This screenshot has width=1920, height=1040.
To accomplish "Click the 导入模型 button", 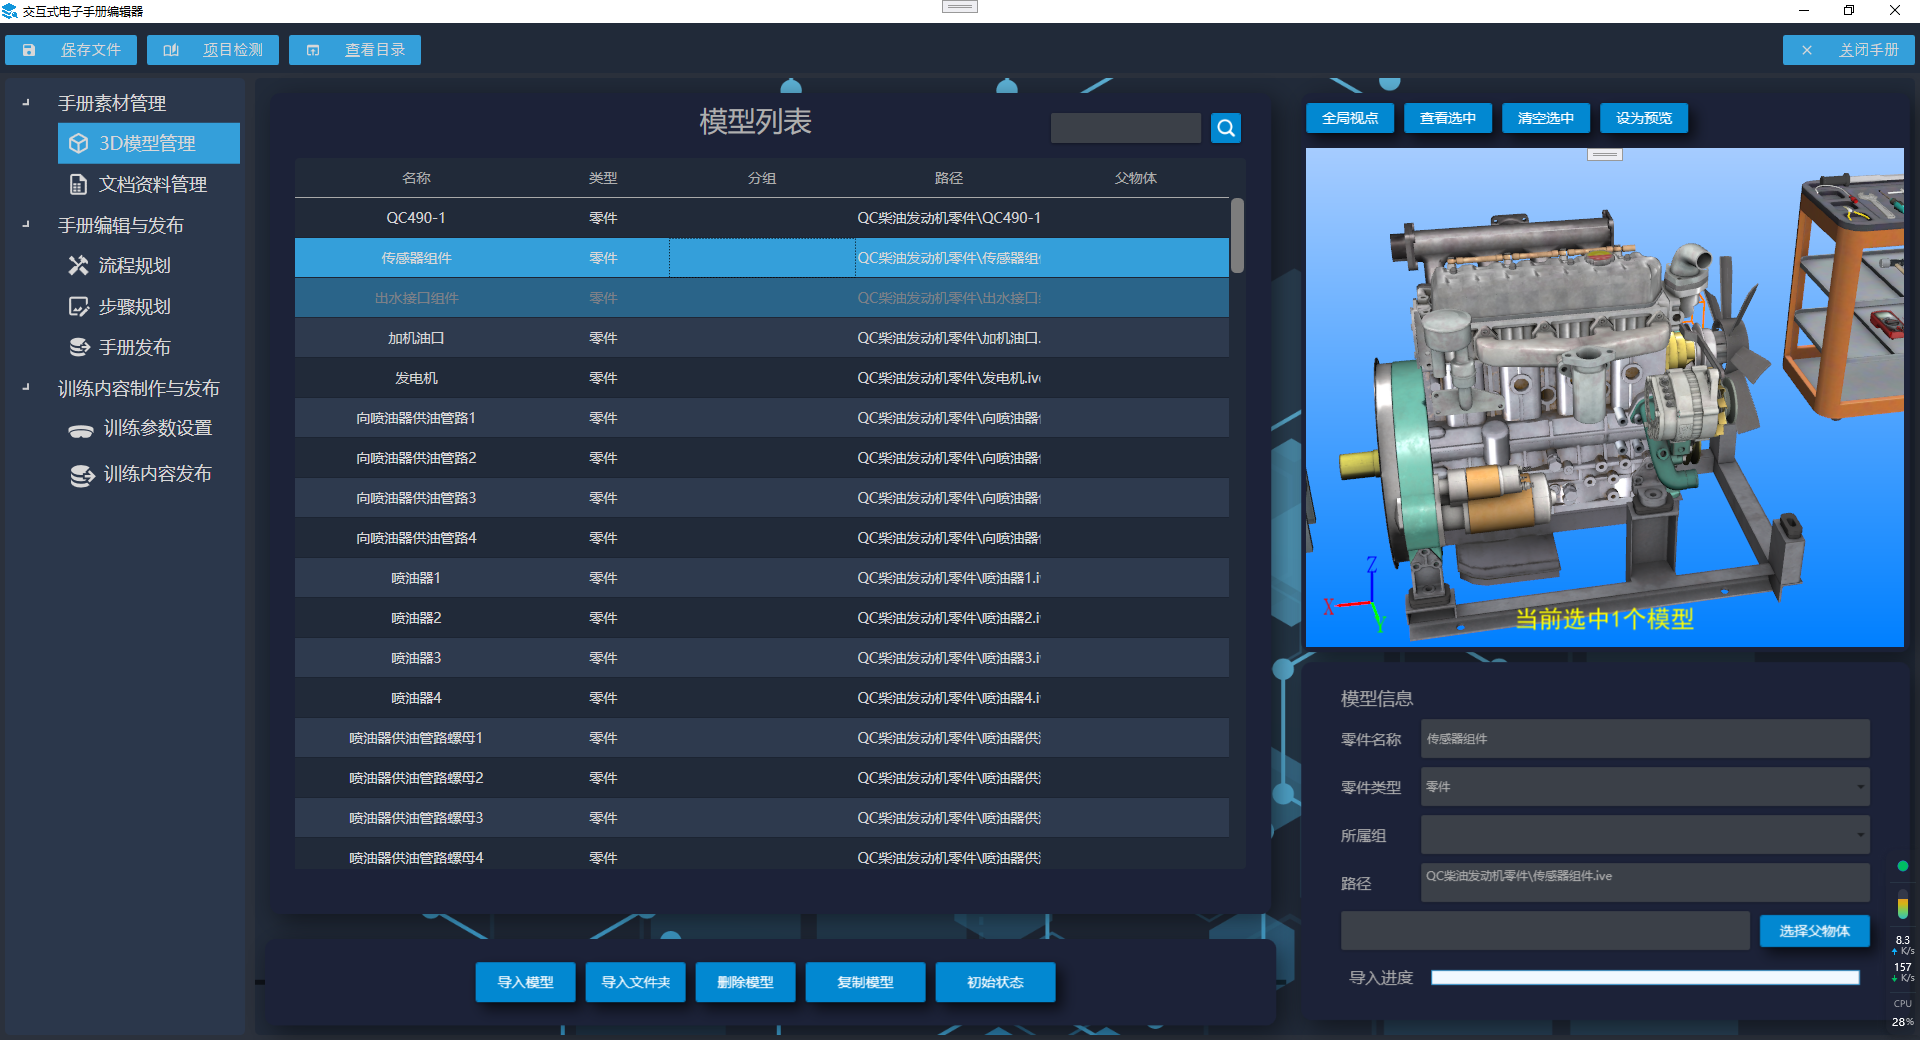I will click(525, 982).
